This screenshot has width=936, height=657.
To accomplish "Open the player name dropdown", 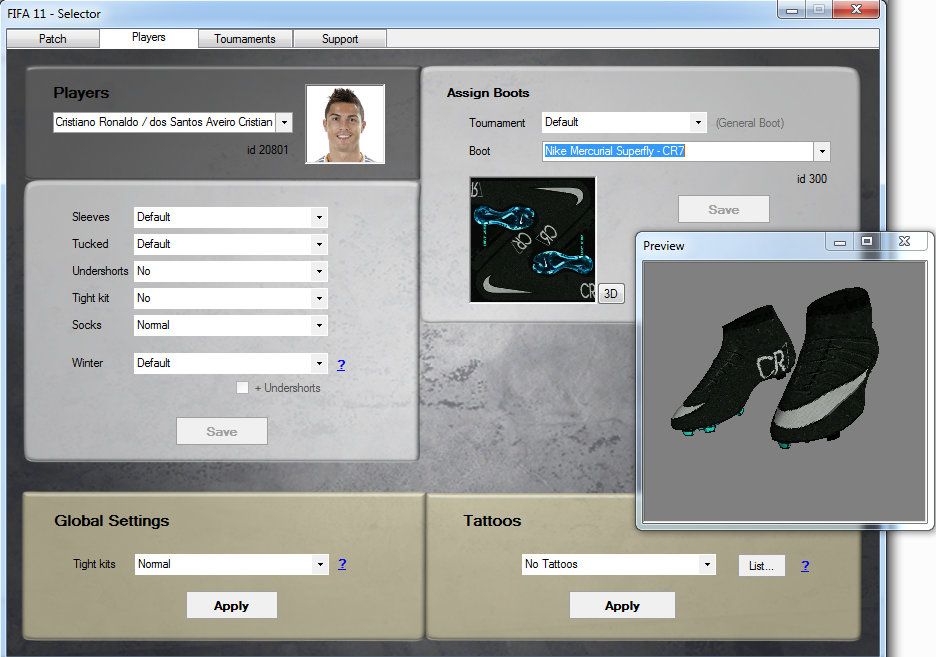I will click(x=284, y=122).
